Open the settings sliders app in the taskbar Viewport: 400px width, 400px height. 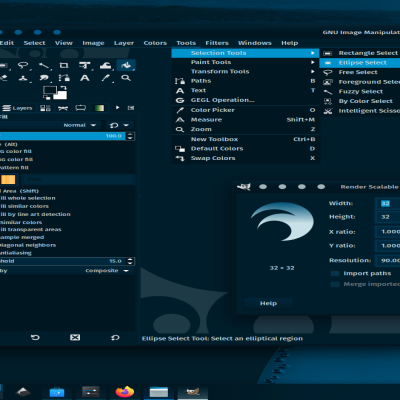91,391
